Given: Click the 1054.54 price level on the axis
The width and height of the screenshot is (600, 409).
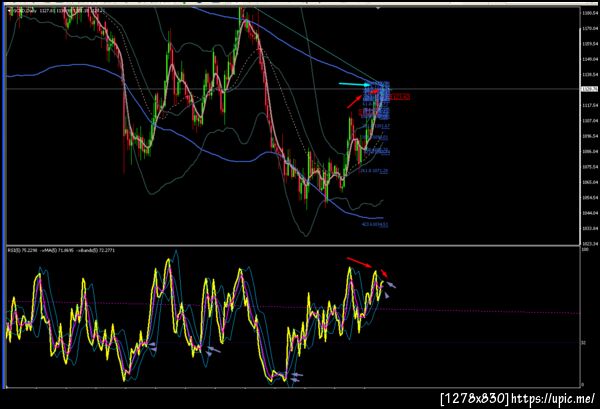Looking at the screenshot, I should 590,197.
